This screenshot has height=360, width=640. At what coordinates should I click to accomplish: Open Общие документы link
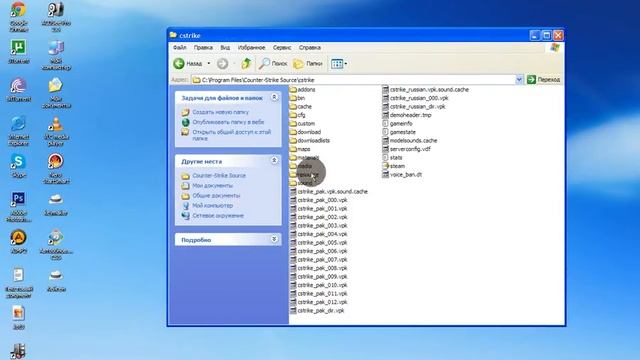(x=216, y=196)
